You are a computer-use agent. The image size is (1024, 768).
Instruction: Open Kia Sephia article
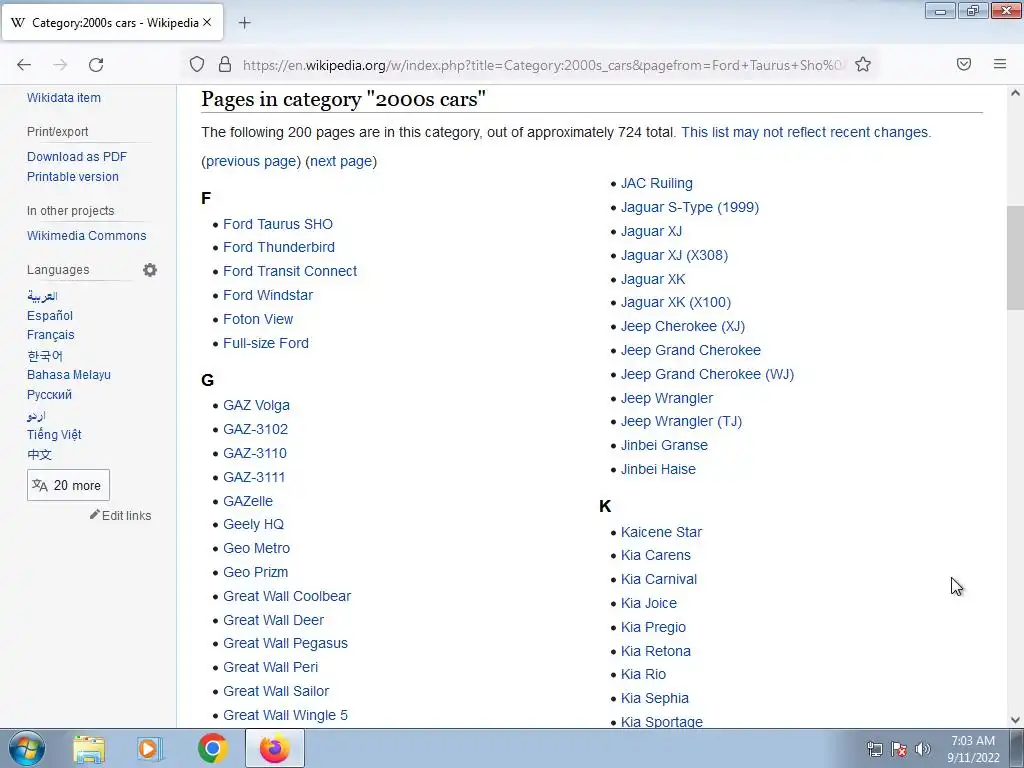(x=654, y=698)
